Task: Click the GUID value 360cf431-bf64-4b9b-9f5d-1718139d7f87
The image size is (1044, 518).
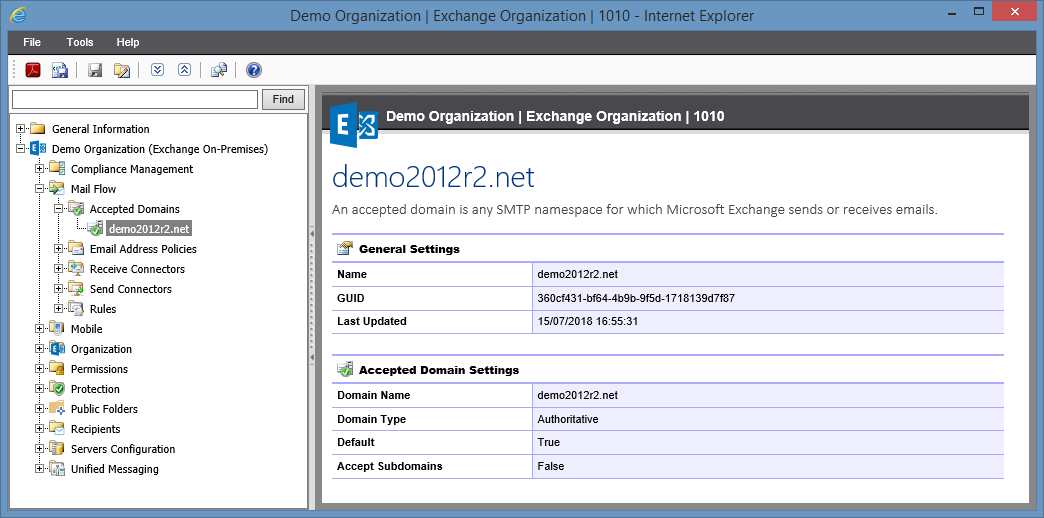Action: tap(636, 298)
